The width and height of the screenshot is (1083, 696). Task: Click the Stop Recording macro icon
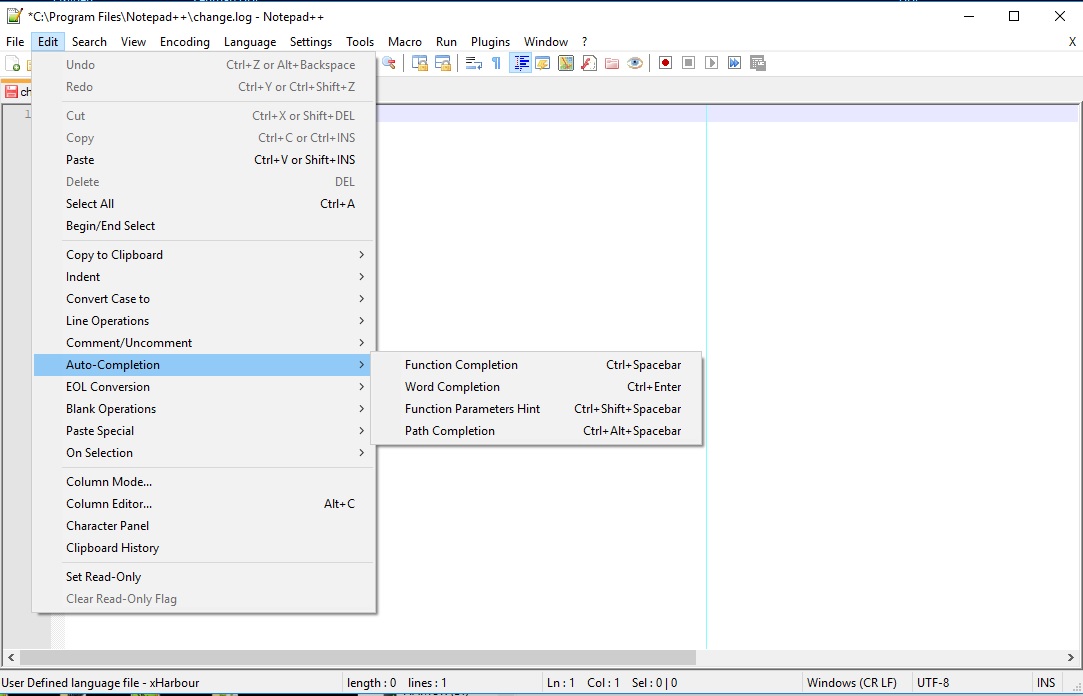[x=689, y=63]
